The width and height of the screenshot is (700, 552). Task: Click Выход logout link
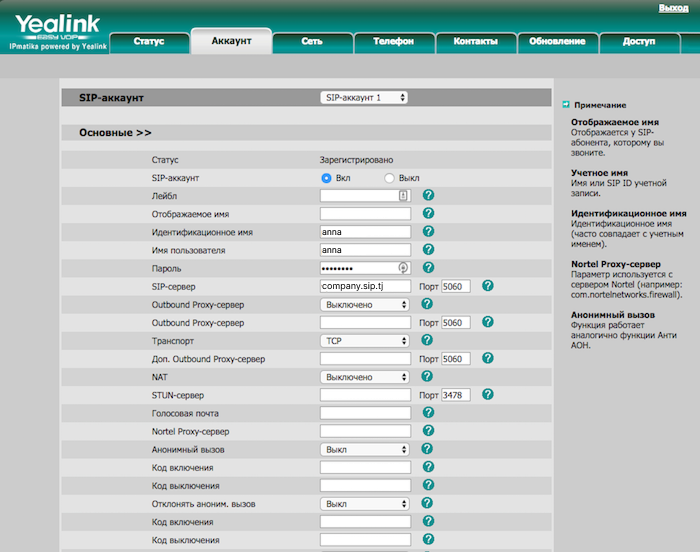pyautogui.click(x=673, y=8)
